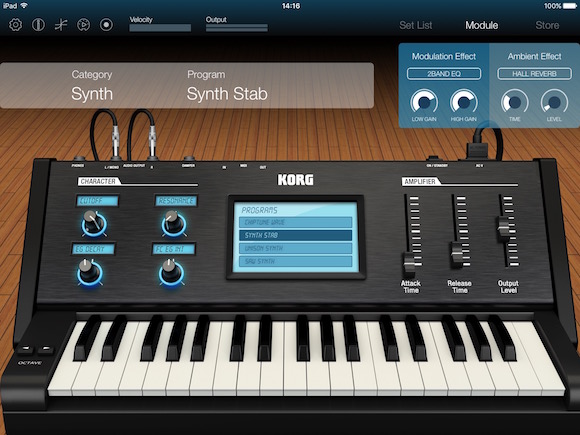Tap the octave up button
580x435 pixels.
click(46, 349)
